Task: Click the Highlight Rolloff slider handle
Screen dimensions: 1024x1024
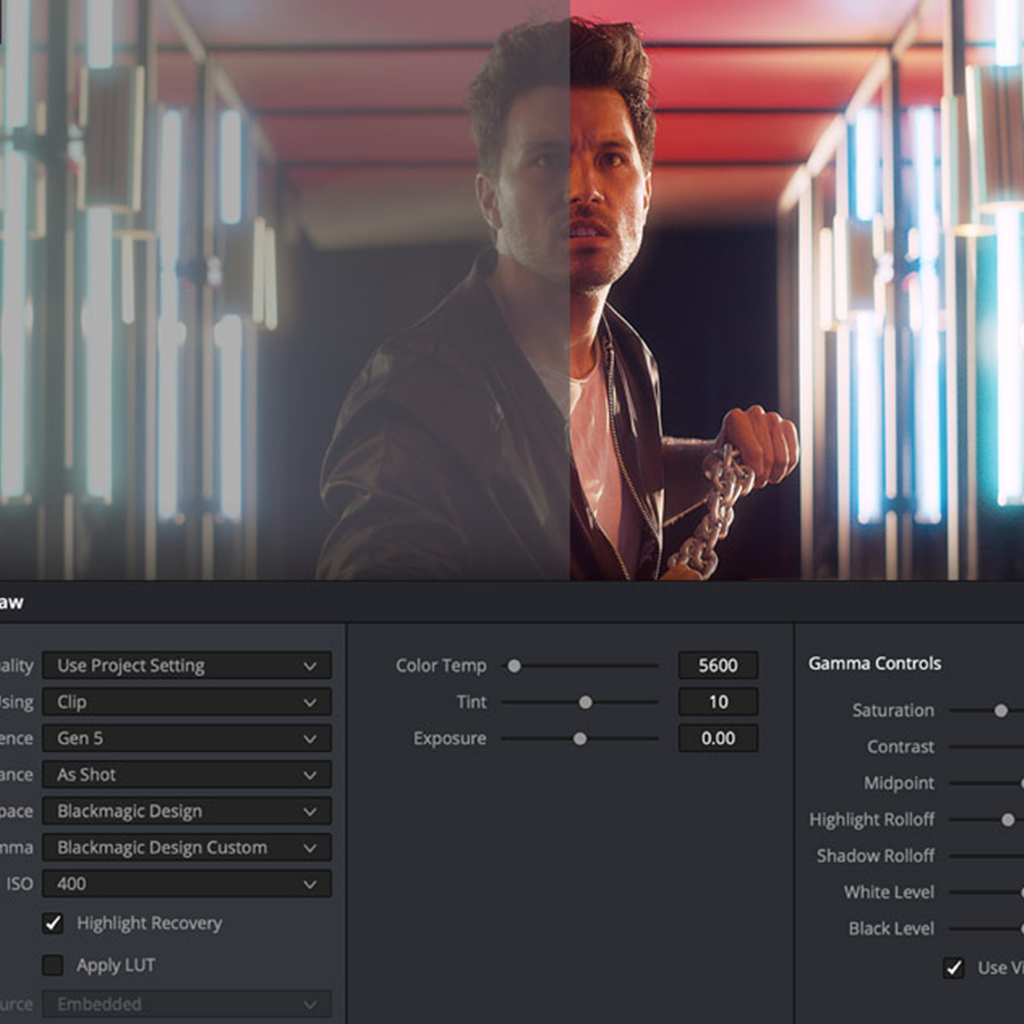Action: [x=1008, y=819]
